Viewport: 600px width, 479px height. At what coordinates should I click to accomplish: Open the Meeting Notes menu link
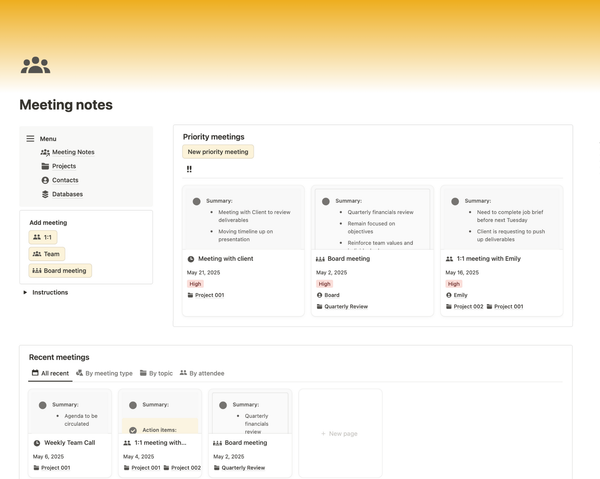tap(73, 152)
